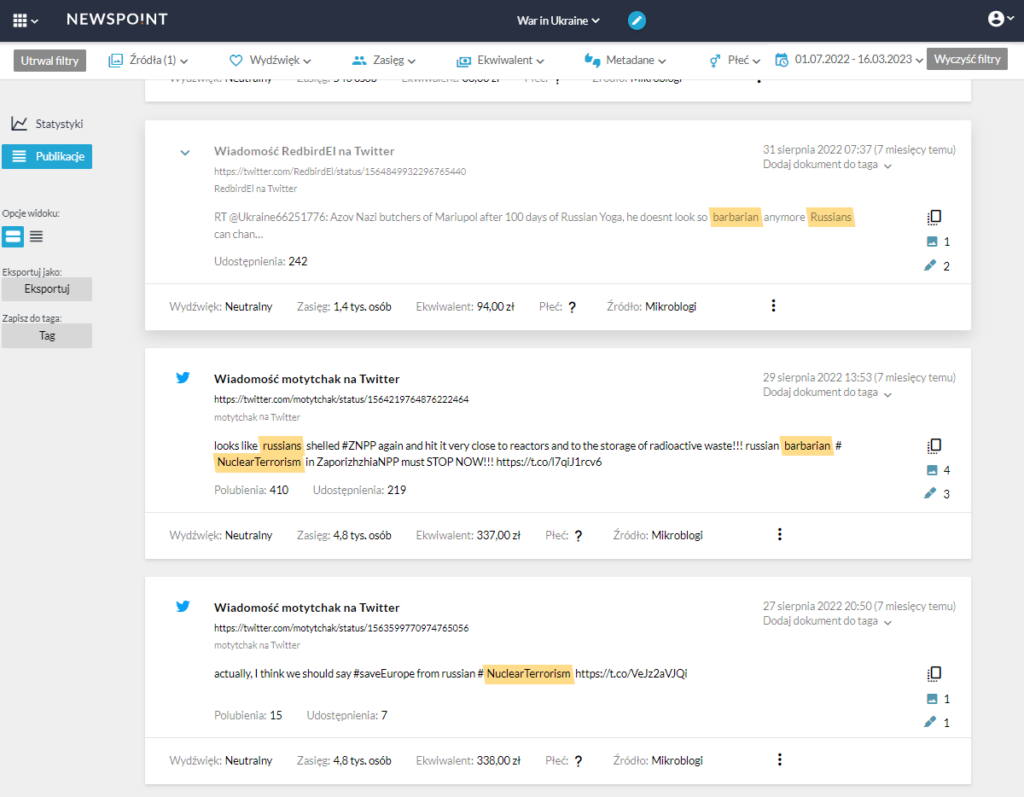Click the blue pencil edit icon
This screenshot has width=1024, height=797.
637,20
